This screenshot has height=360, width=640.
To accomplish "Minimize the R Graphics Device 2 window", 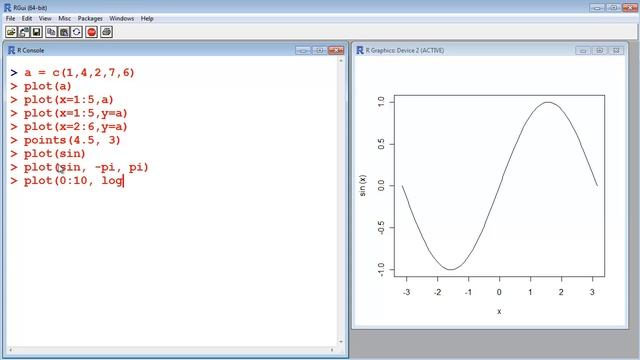I will click(x=583, y=50).
